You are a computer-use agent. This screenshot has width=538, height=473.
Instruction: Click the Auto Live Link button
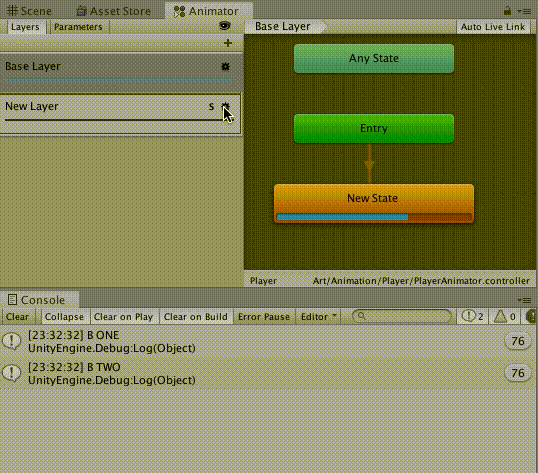pos(493,27)
